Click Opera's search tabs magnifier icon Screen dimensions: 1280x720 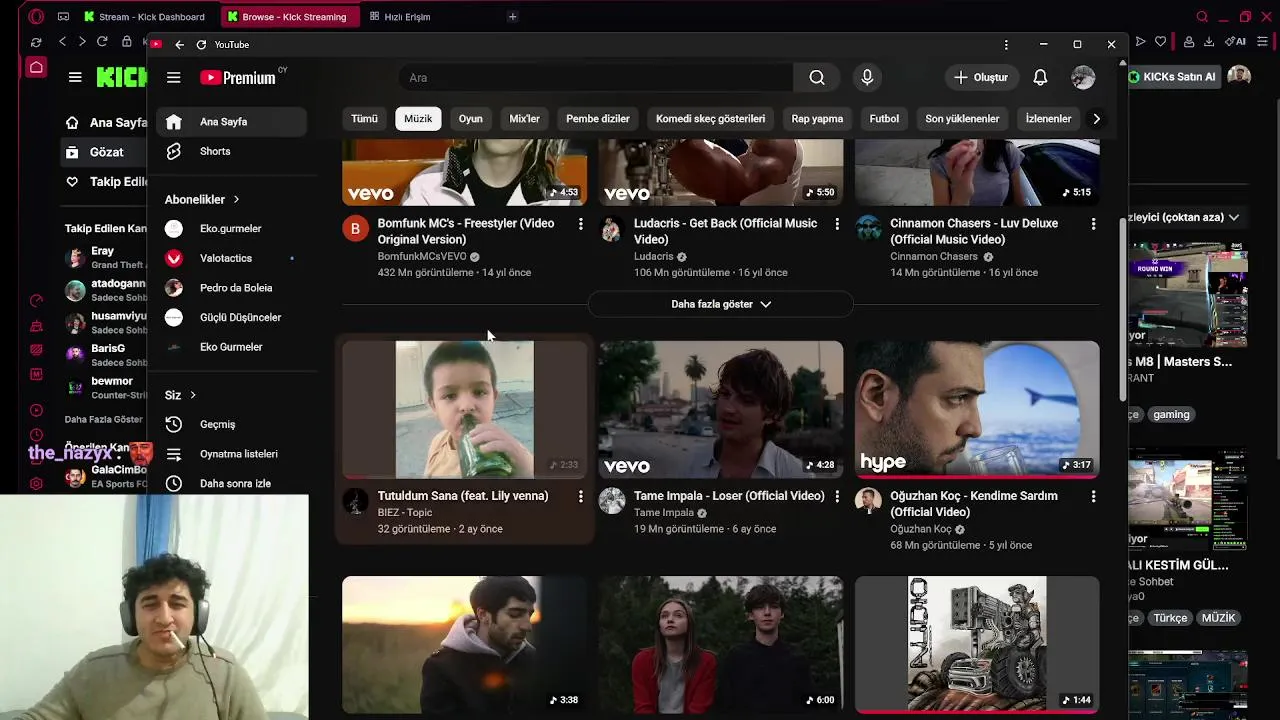point(1202,16)
